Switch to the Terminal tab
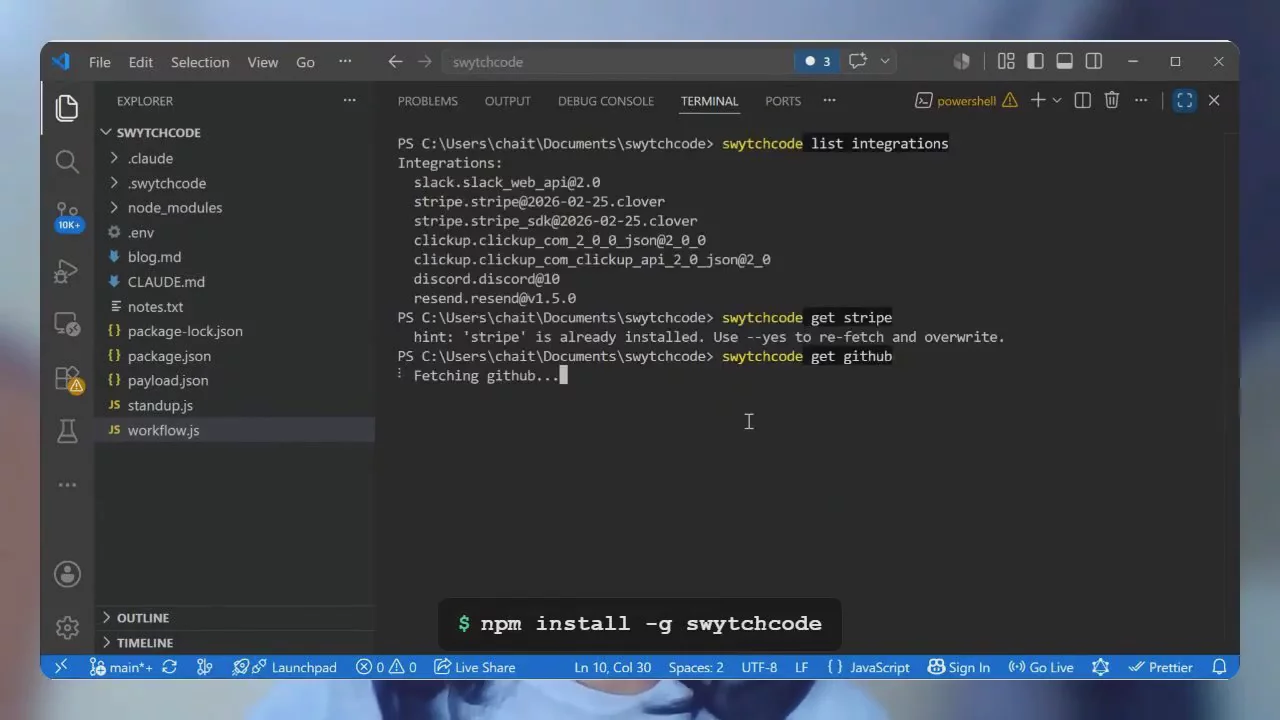Screen dimensions: 1280x720 [x=709, y=101]
